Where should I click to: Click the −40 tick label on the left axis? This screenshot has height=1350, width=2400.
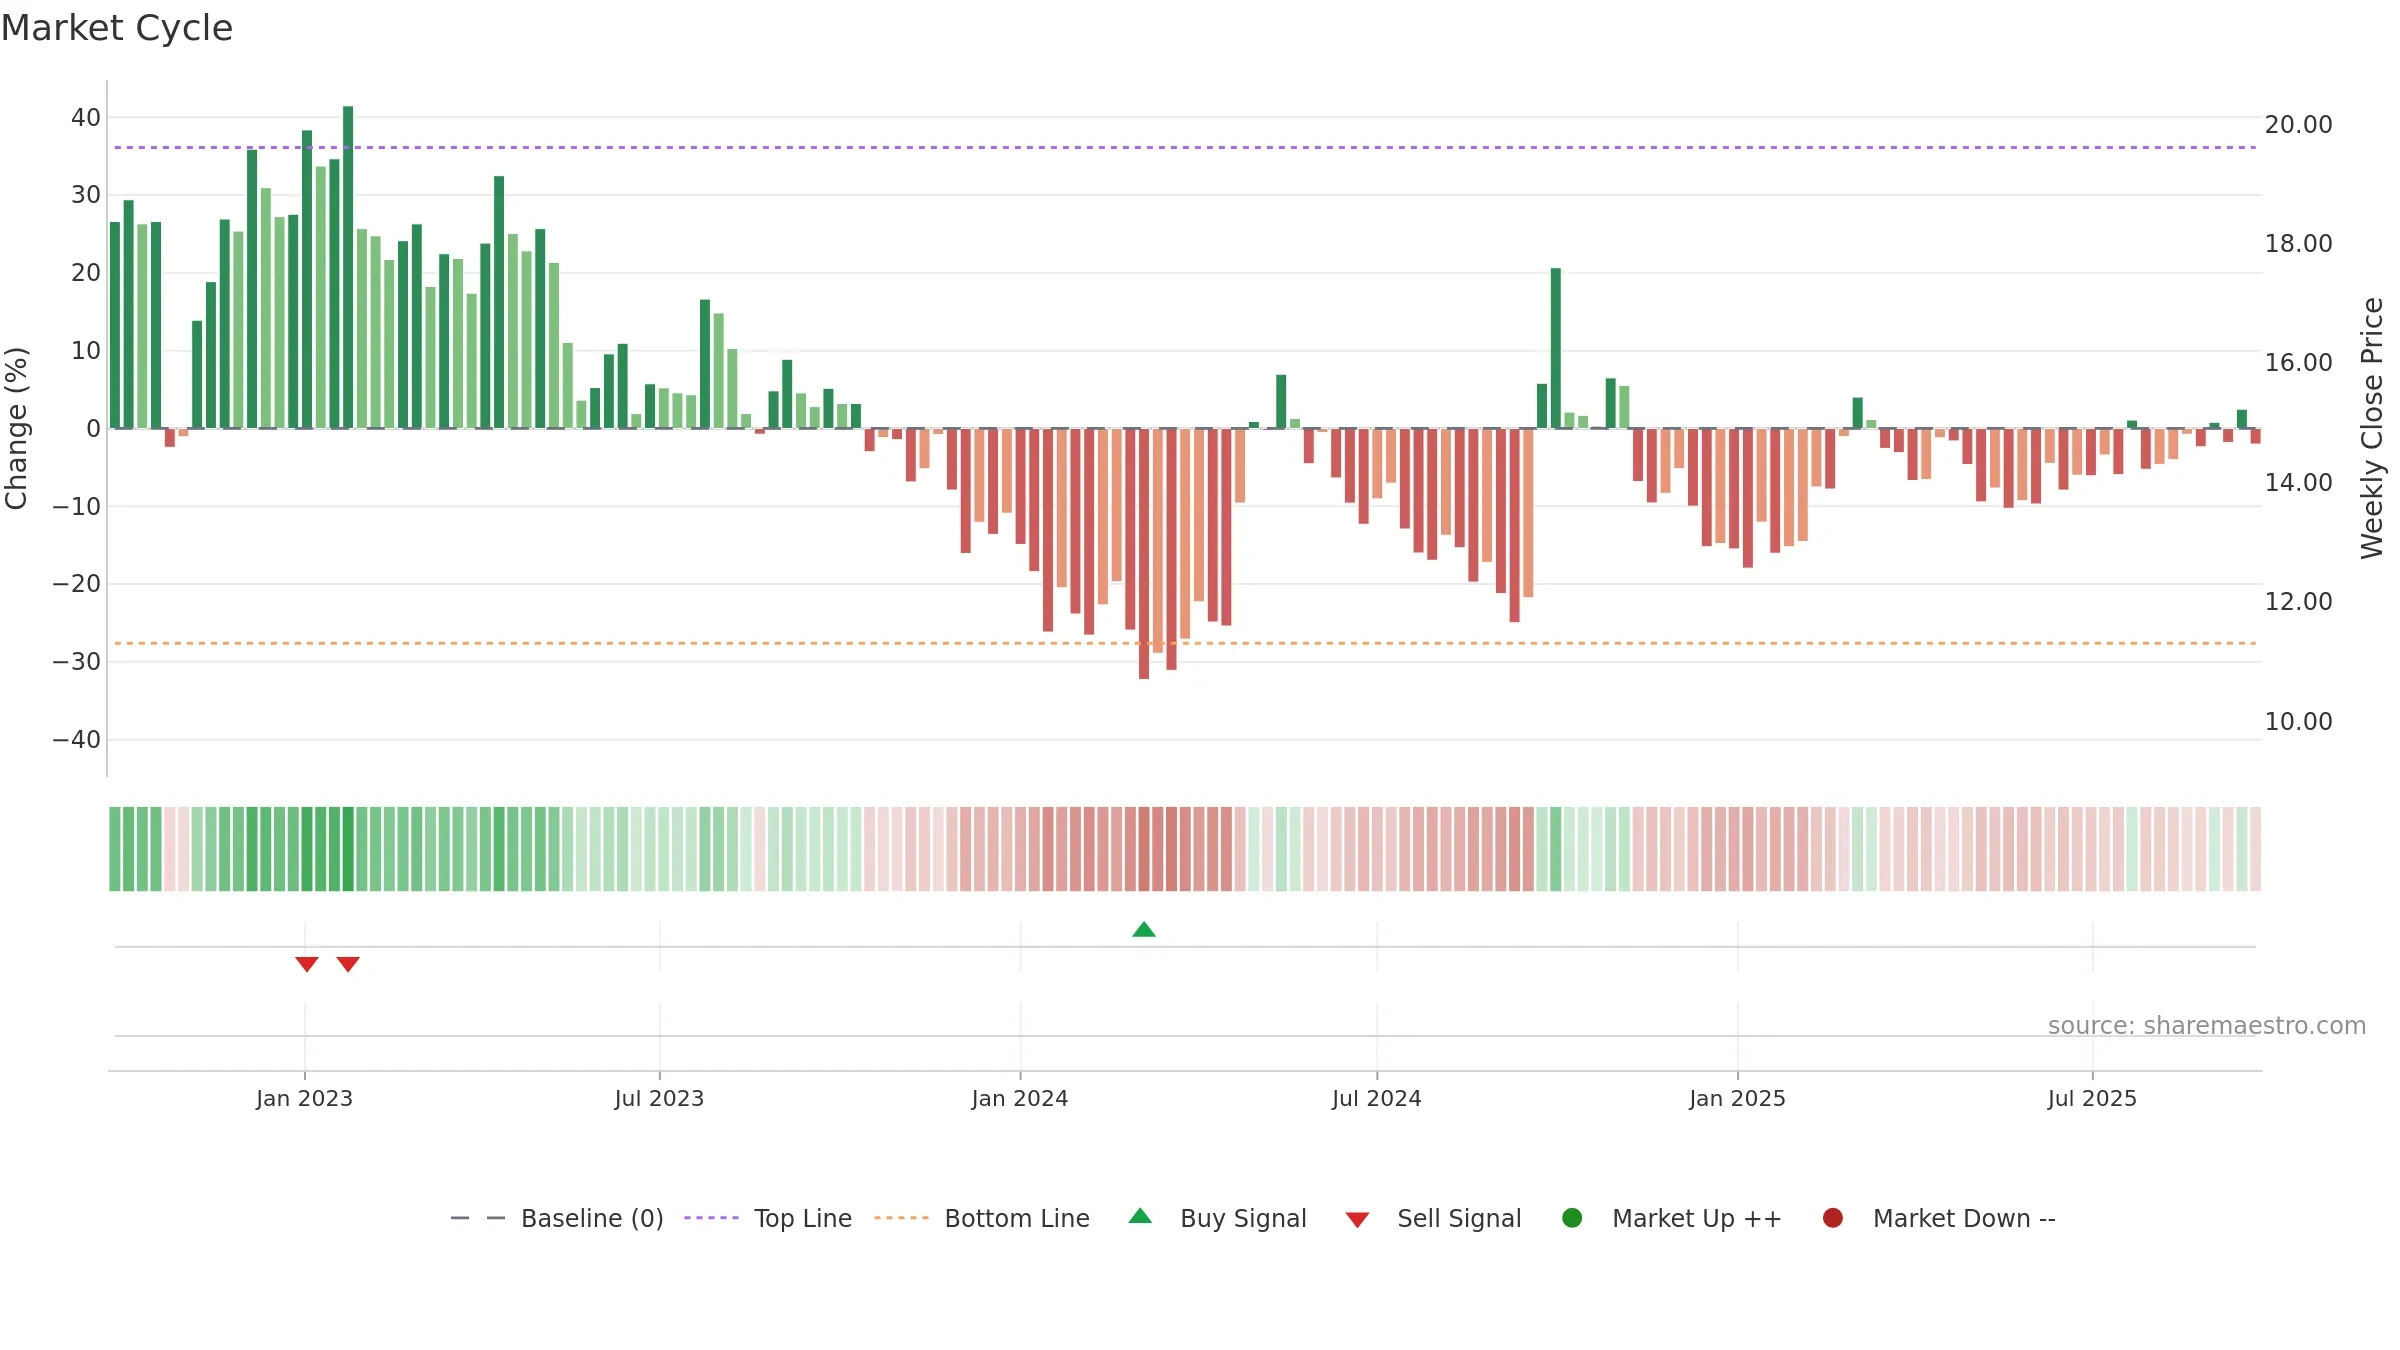coord(77,740)
